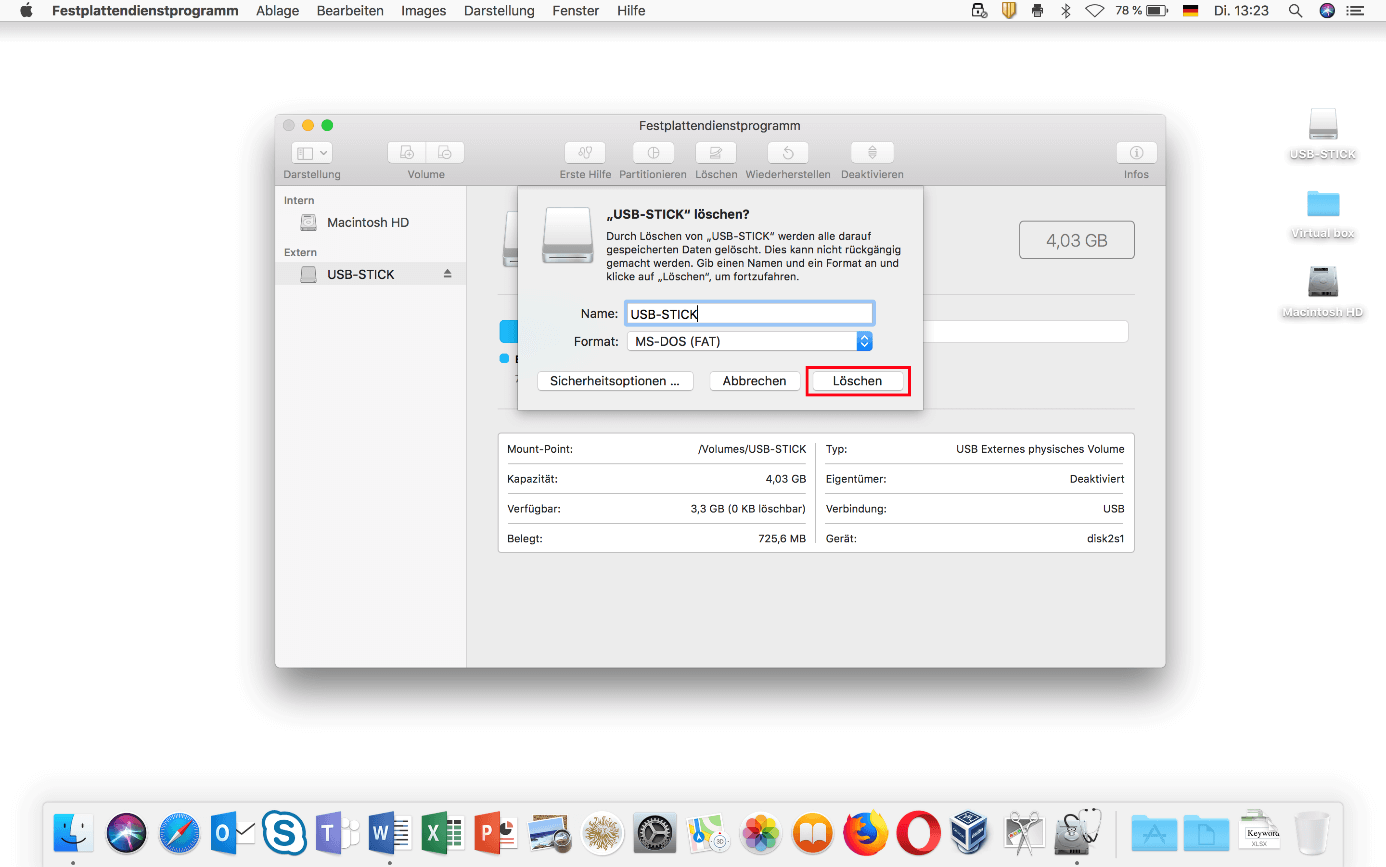Click the add volume toolbar icon

(x=407, y=153)
